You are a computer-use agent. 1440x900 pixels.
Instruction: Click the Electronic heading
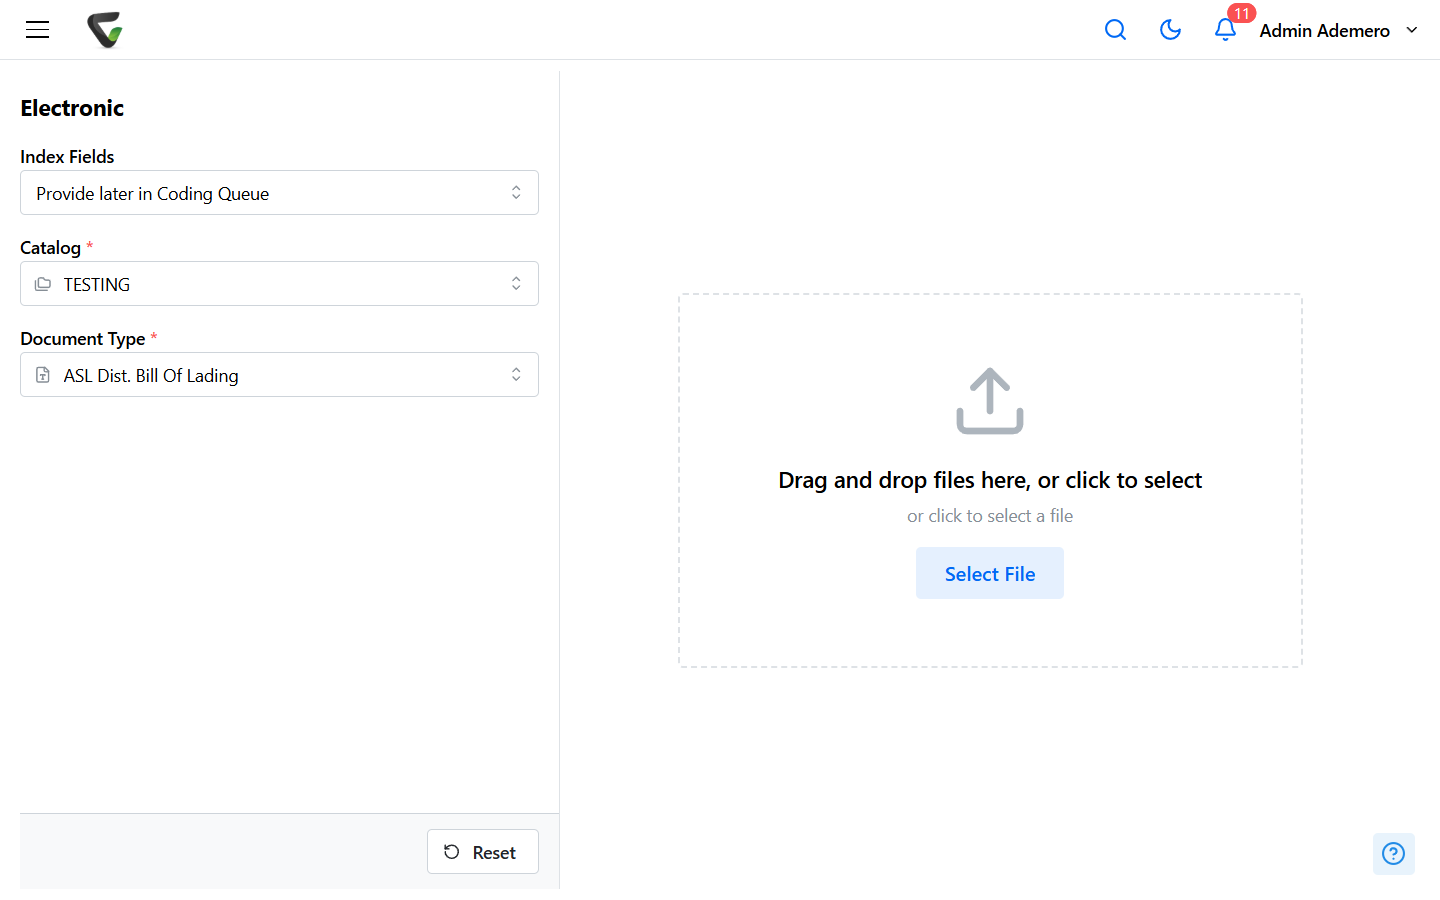coord(72,108)
